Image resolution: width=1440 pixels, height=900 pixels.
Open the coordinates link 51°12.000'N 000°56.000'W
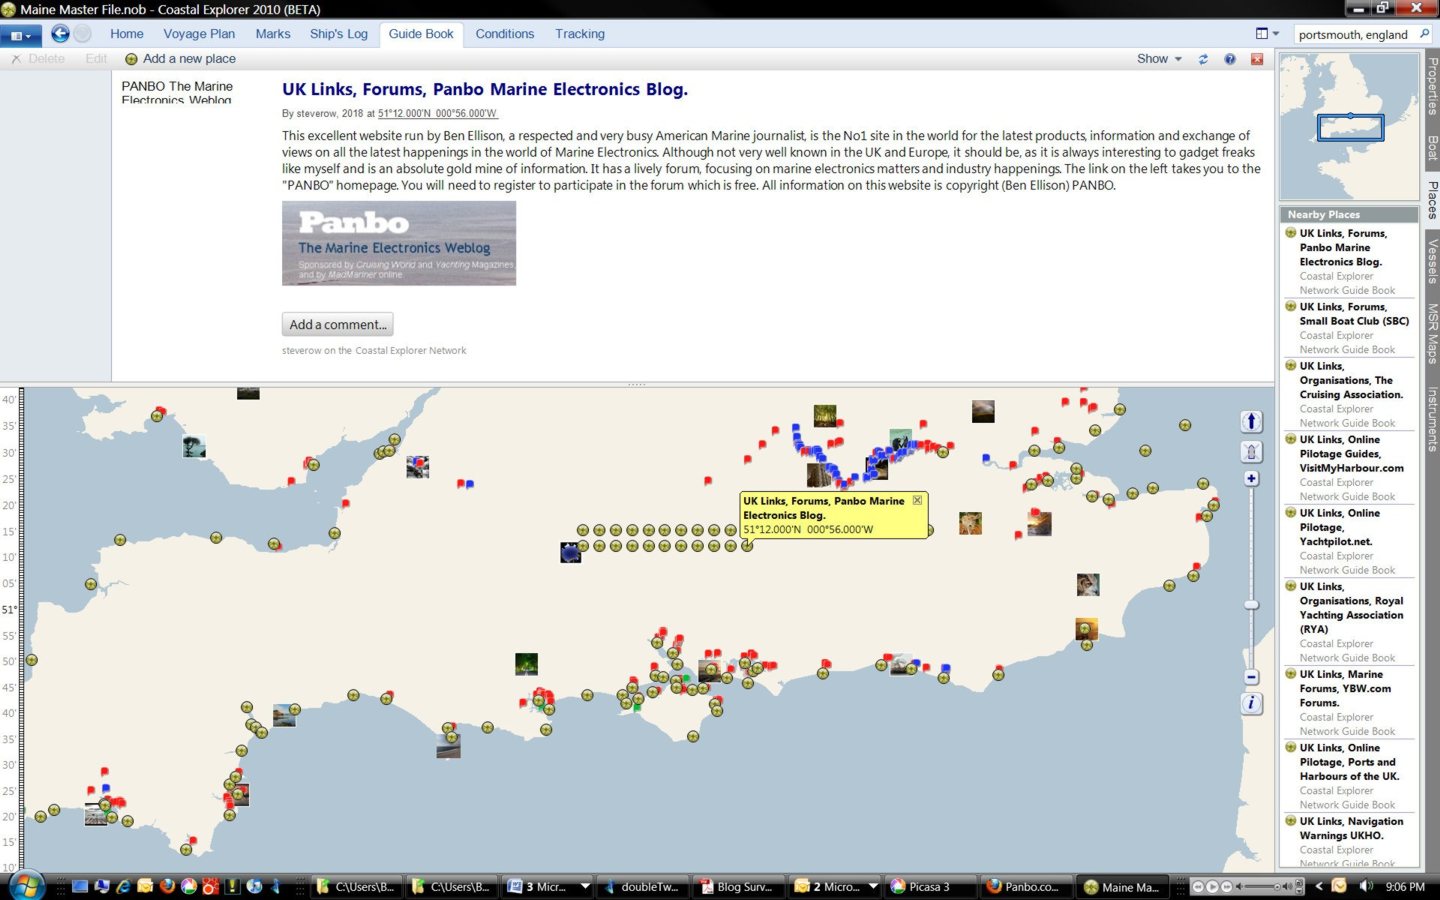click(x=437, y=114)
